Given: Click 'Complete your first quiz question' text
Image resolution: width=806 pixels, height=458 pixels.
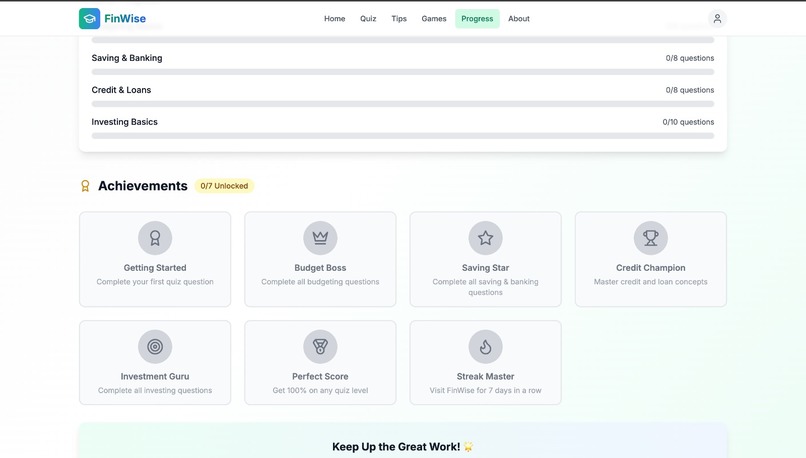Looking at the screenshot, I should [155, 282].
